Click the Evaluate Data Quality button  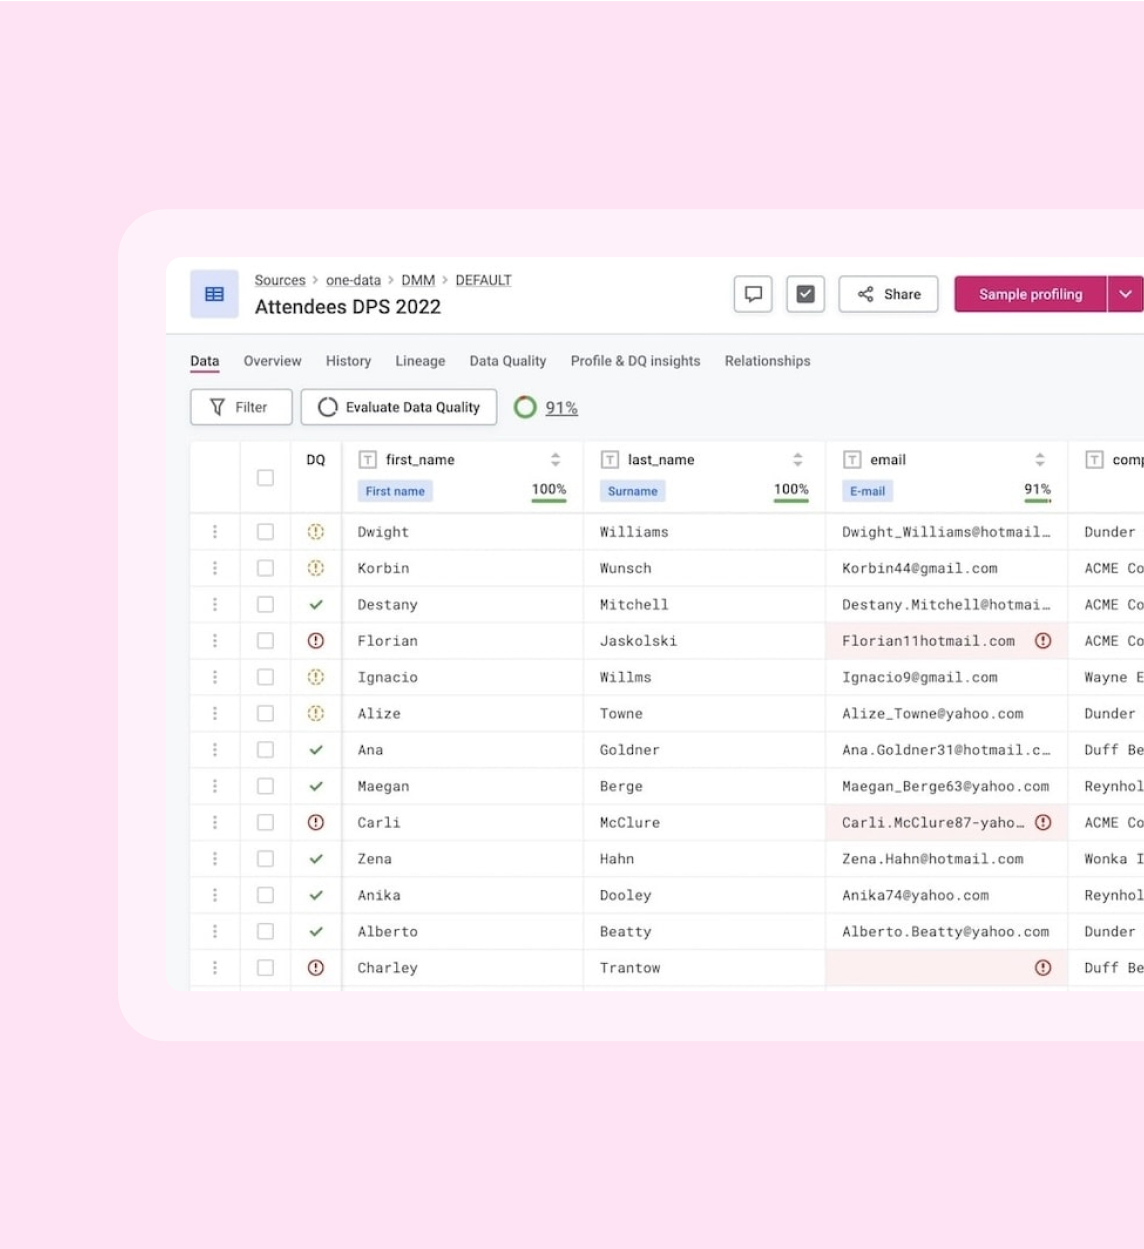click(x=399, y=407)
